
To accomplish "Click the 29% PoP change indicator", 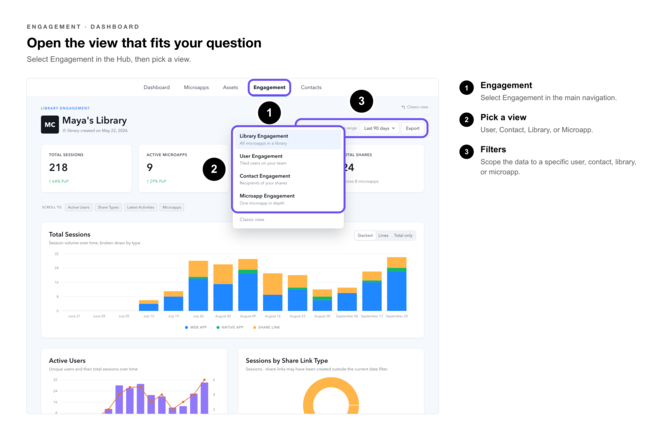I will (x=156, y=181).
